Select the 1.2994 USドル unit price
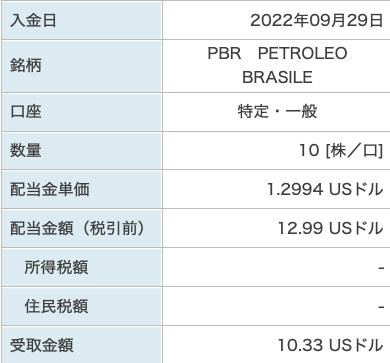 [325, 189]
